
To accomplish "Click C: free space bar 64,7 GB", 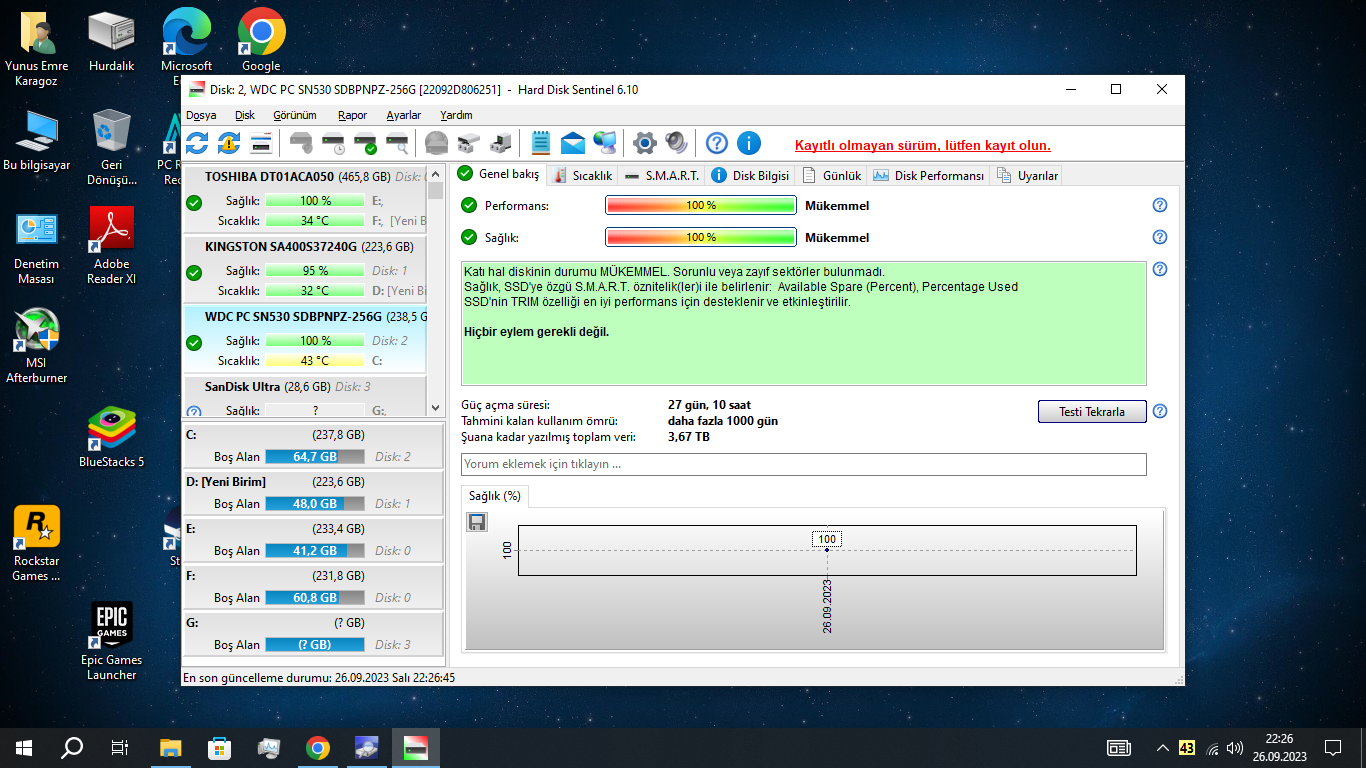I will click(x=315, y=456).
